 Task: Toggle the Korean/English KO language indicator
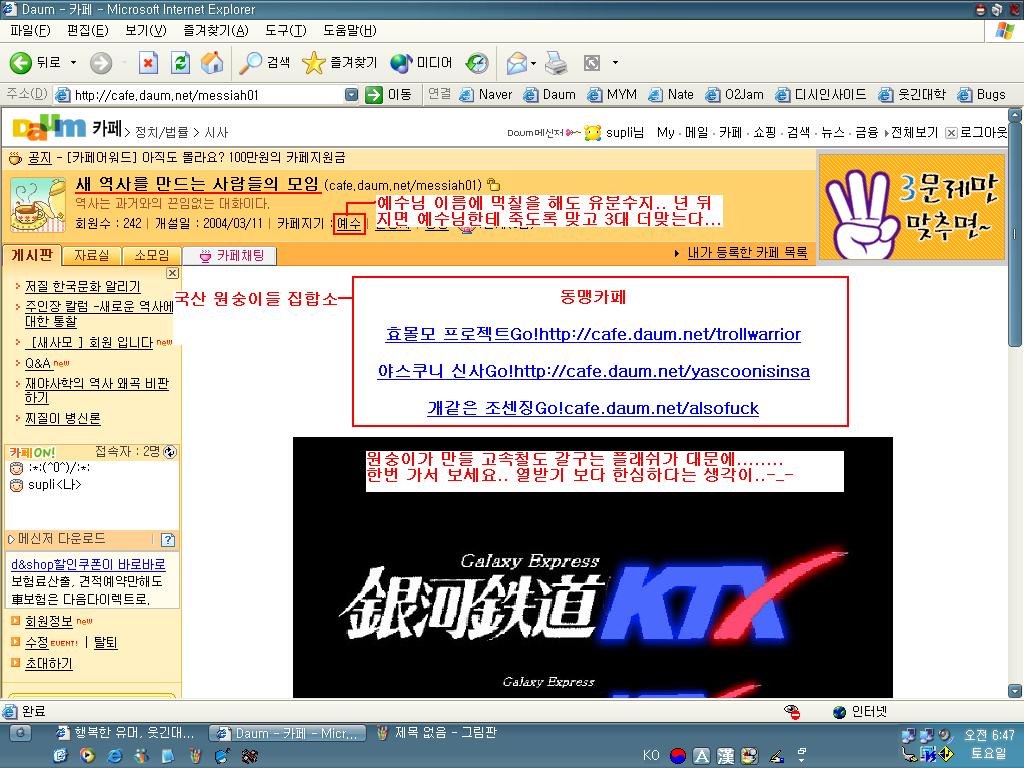click(651, 756)
